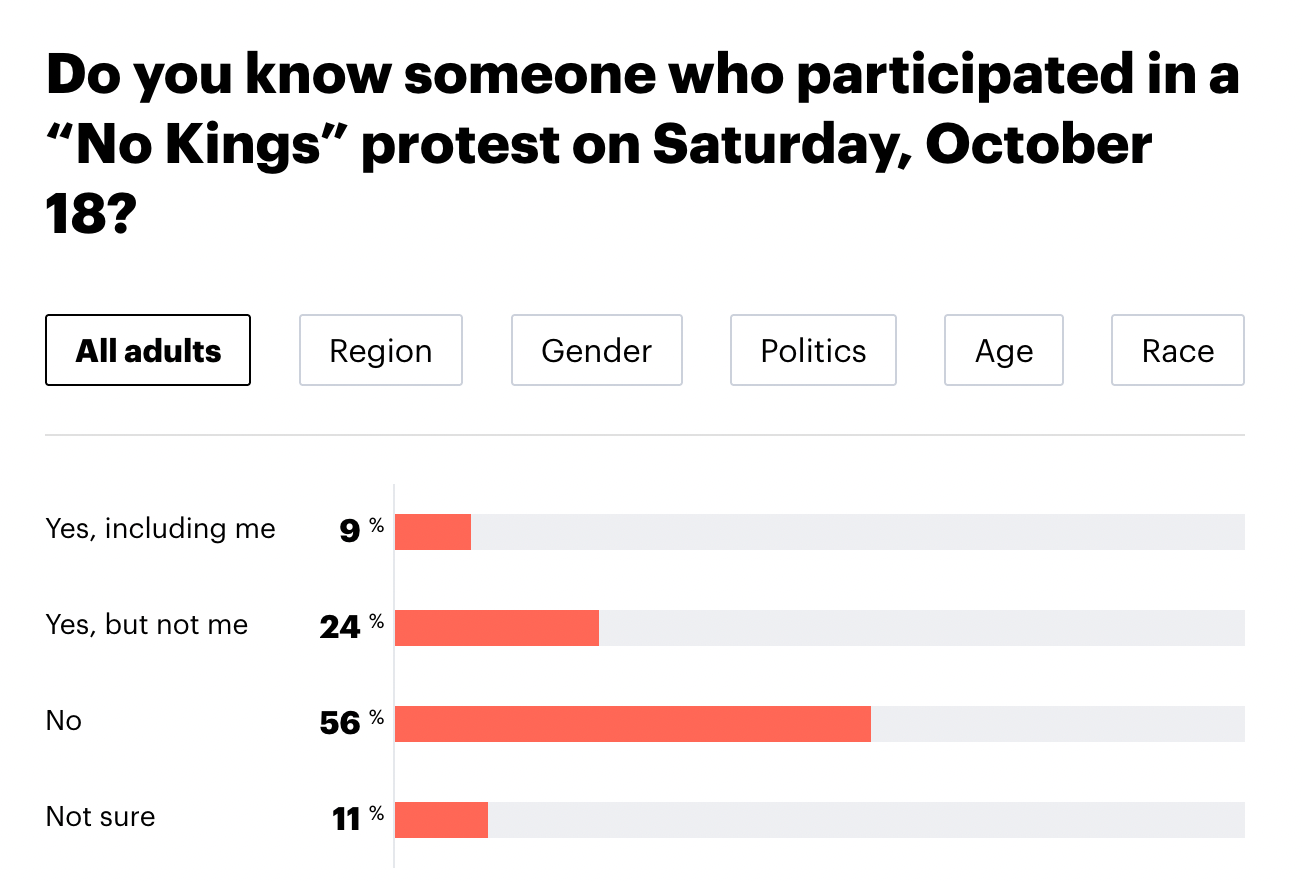Click the 'Yes, including me' label
Image resolution: width=1302 pixels, height=882 pixels.
coord(161,529)
